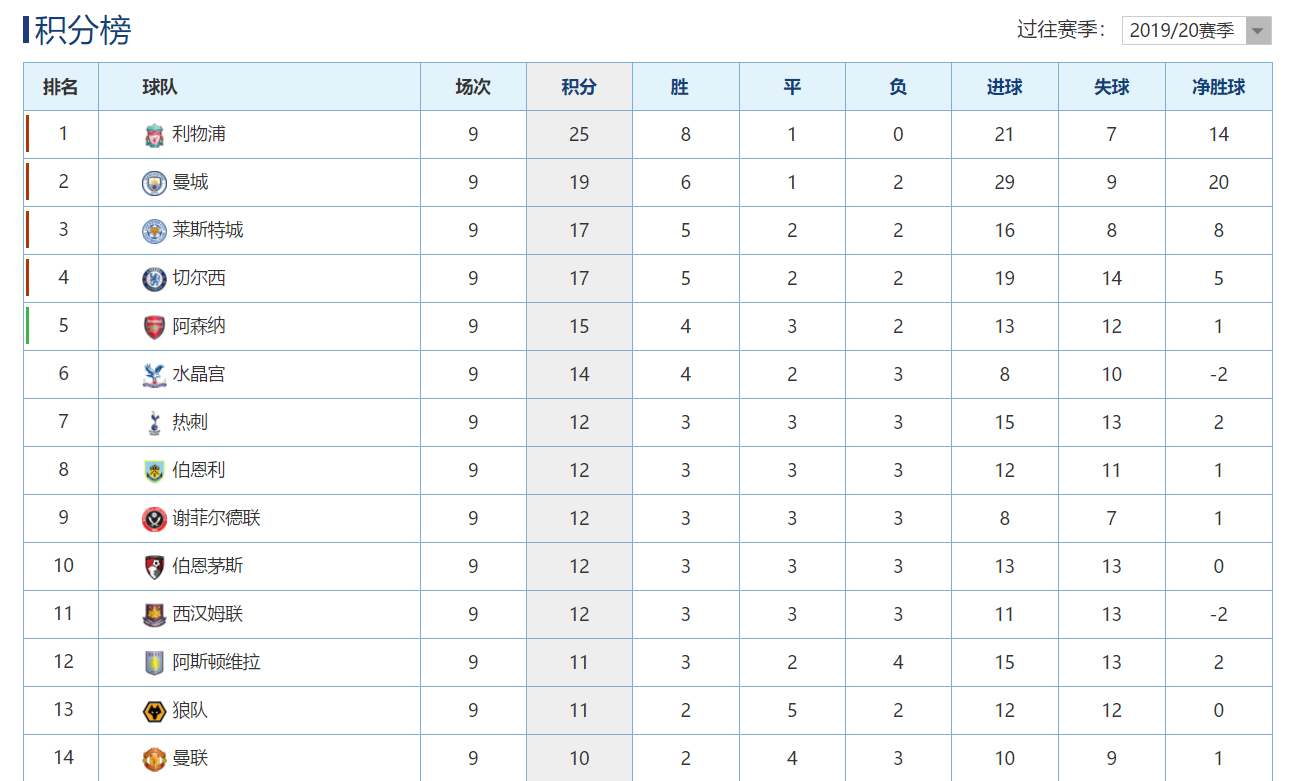Click the Burnley crest icon beside 伯恩利
Viewport: 1292px width, 781px height.
[154, 471]
